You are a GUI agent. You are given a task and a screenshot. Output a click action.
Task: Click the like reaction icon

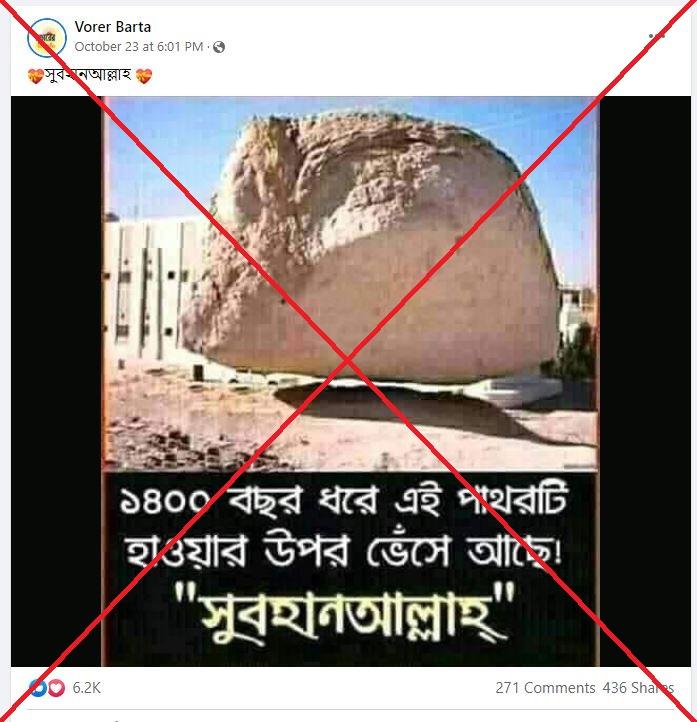(38, 688)
